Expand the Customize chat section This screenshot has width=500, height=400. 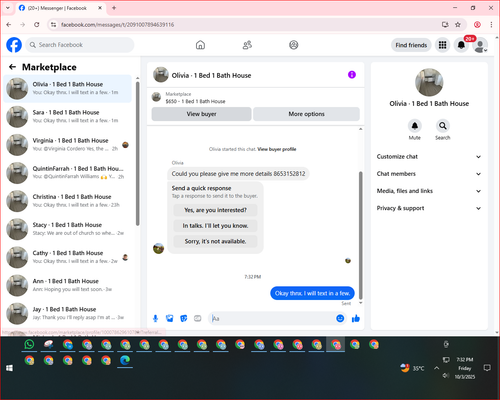click(x=429, y=157)
